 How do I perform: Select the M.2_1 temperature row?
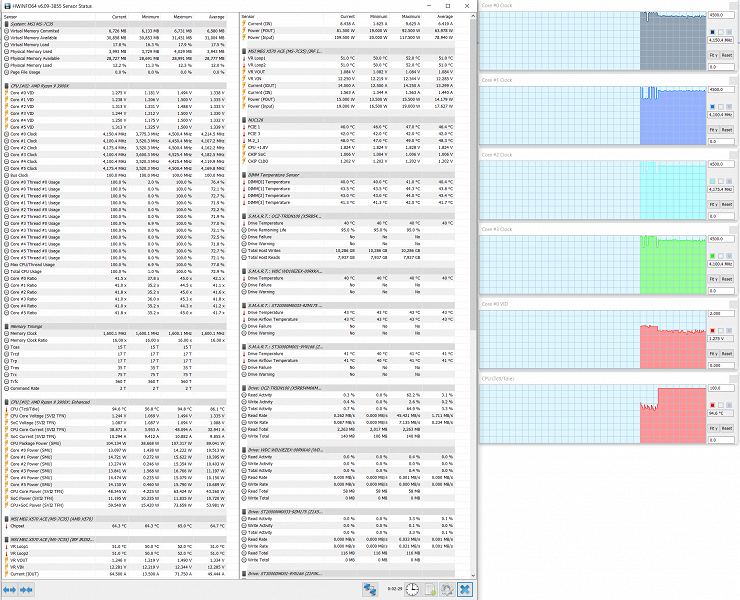(x=348, y=141)
